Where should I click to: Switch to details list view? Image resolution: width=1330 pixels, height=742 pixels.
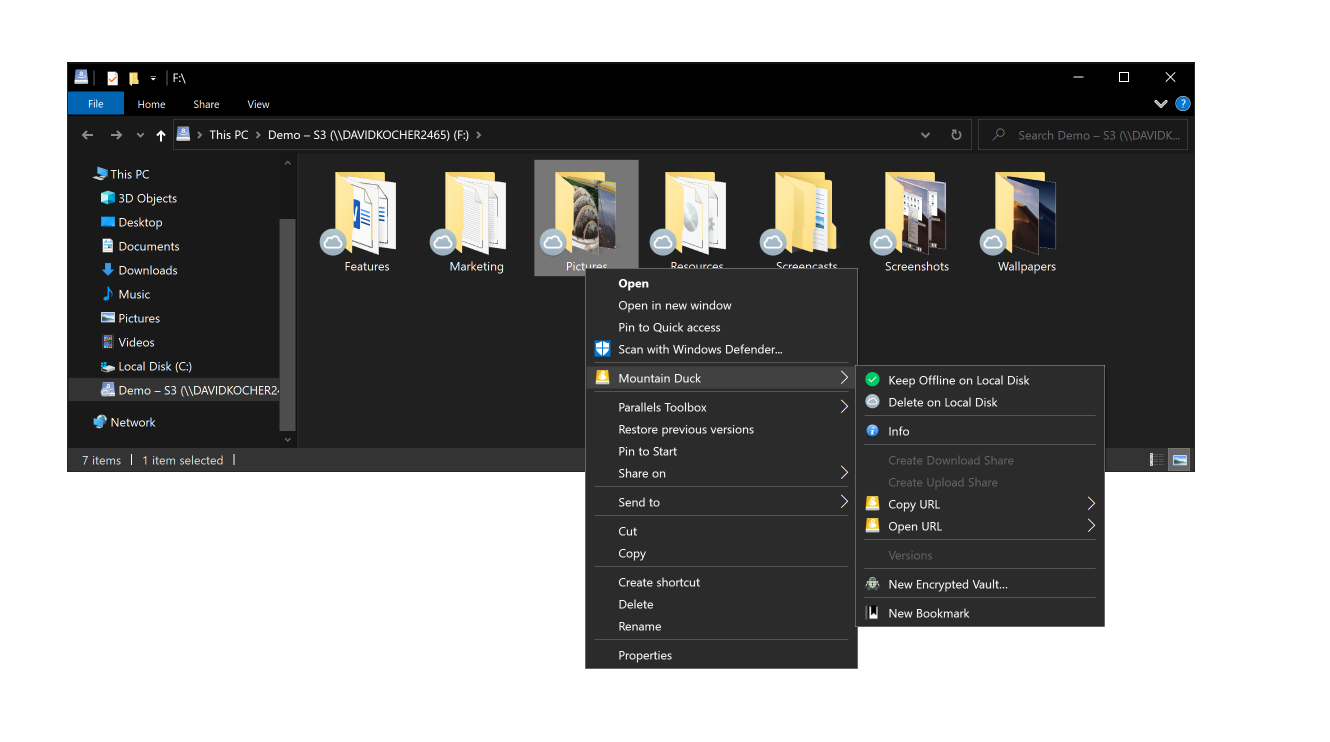[1156, 460]
